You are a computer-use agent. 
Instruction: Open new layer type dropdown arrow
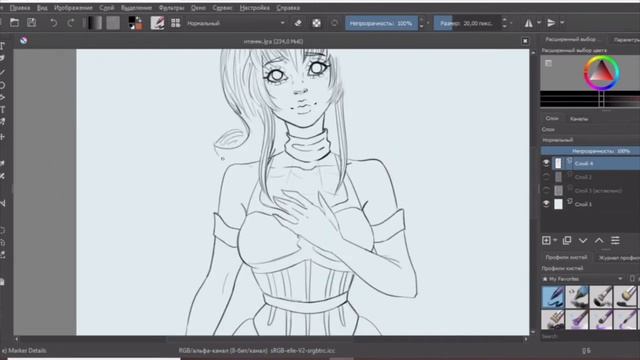pos(555,240)
